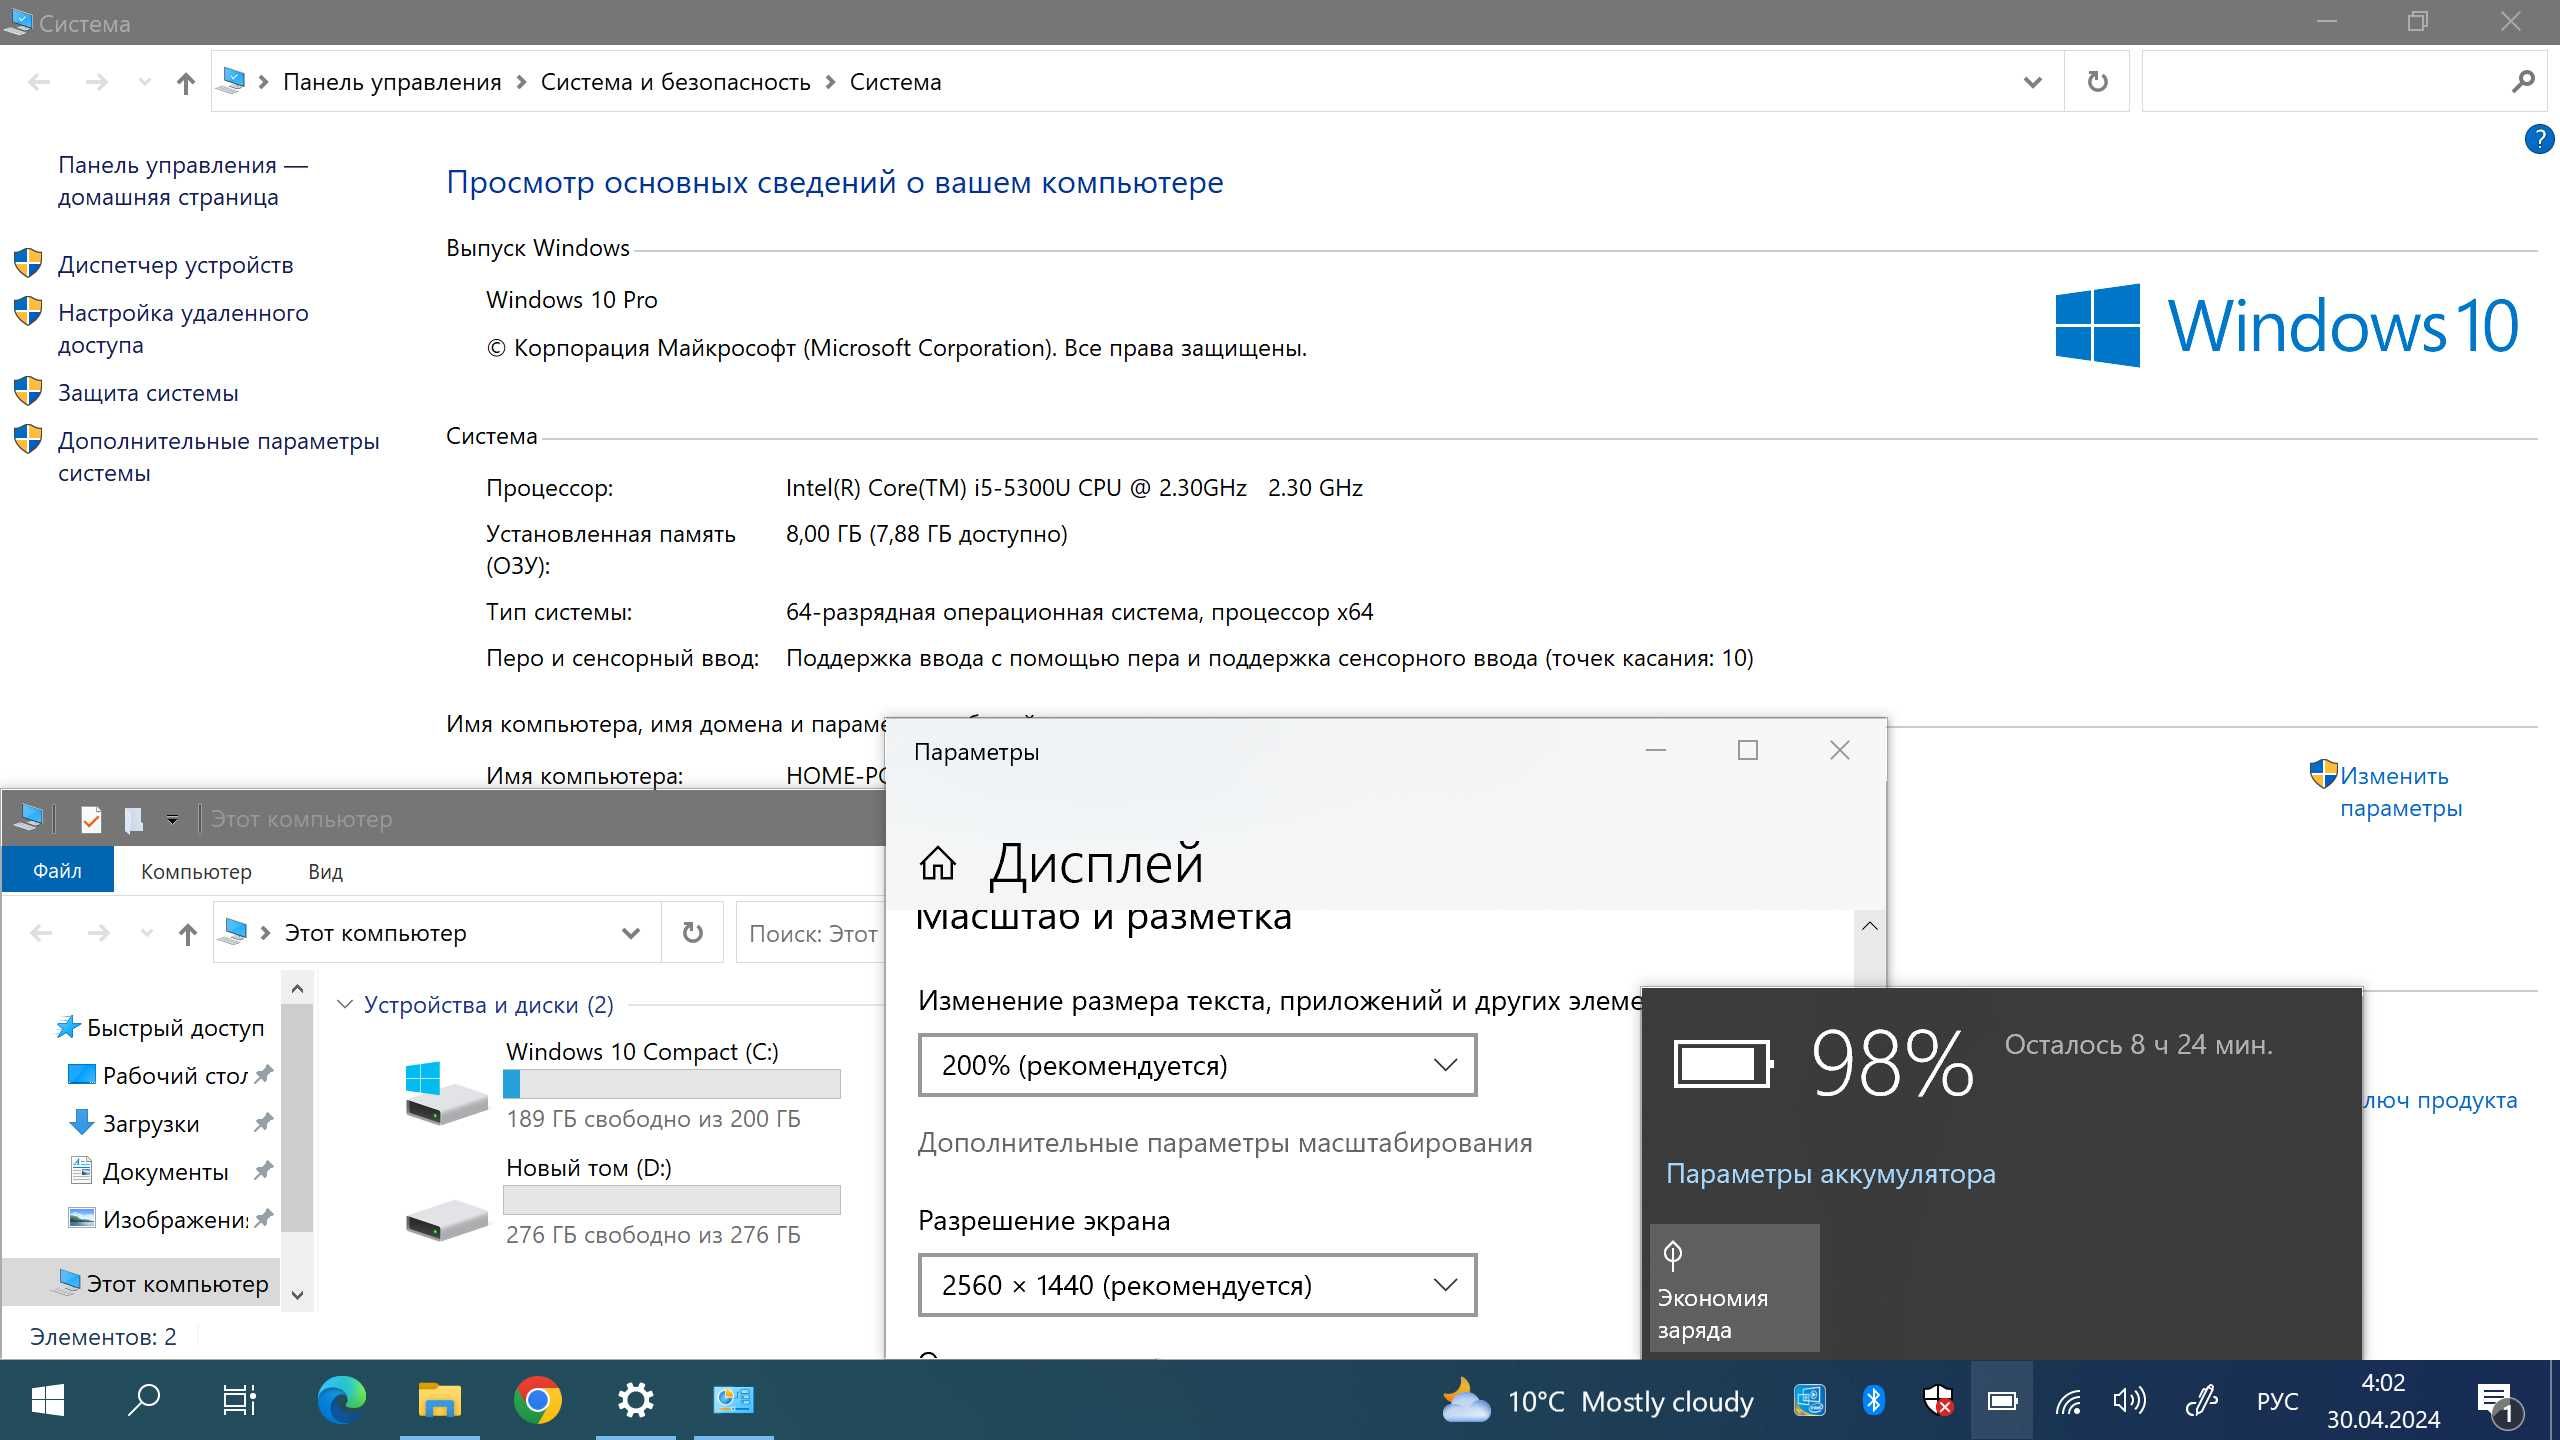The height and width of the screenshot is (1440, 2560).
Task: Open Explorer quick access toolbar customize arrow
Action: pyautogui.click(x=172, y=820)
